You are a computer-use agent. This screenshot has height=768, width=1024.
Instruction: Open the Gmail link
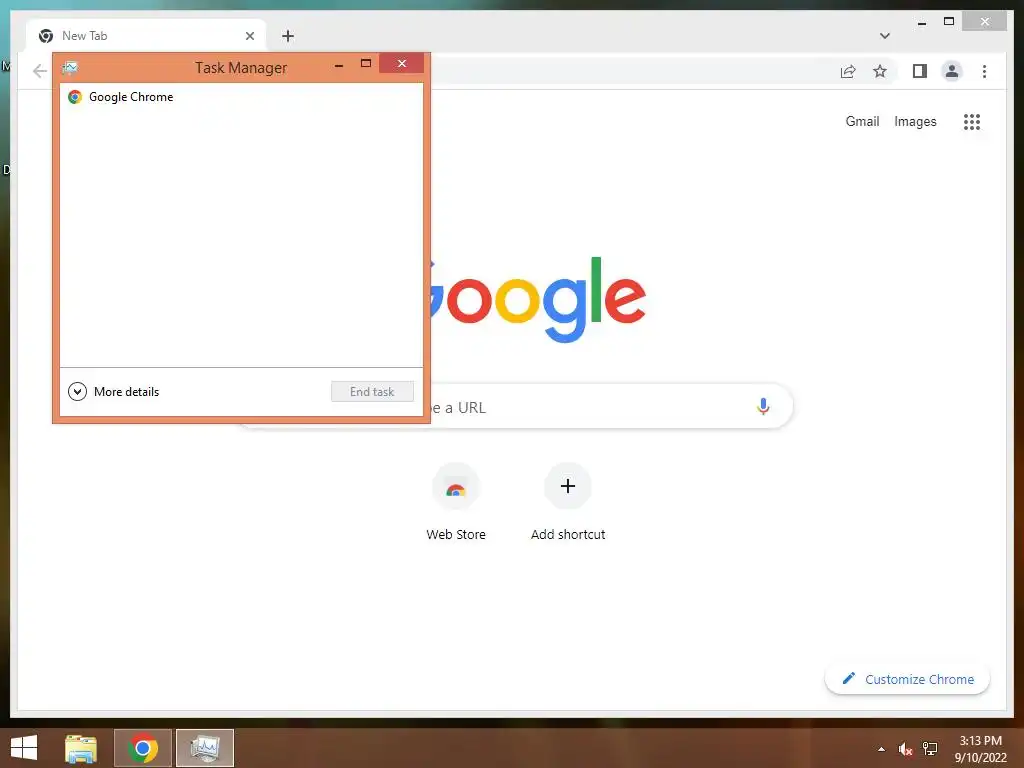(x=862, y=121)
